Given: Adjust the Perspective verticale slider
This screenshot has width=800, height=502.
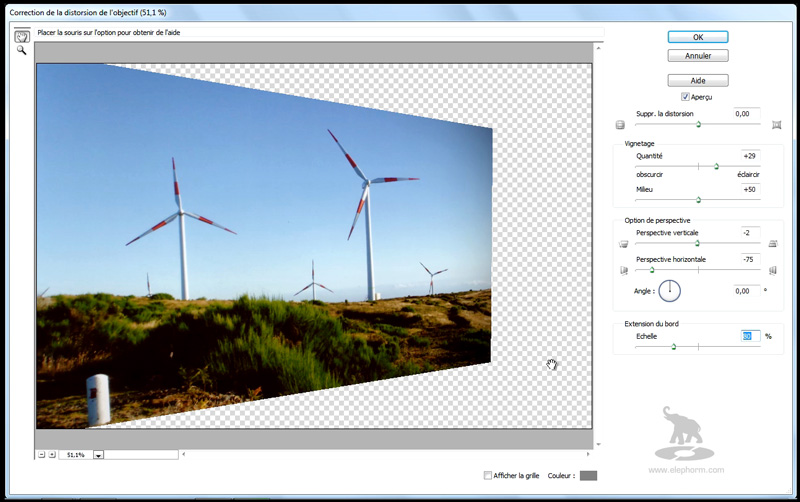Looking at the screenshot, I should pyautogui.click(x=698, y=243).
